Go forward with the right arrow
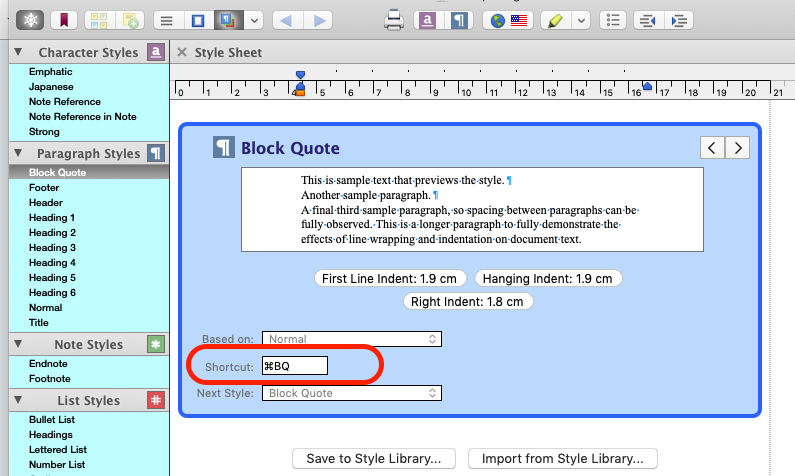The height and width of the screenshot is (476, 795). (x=319, y=20)
